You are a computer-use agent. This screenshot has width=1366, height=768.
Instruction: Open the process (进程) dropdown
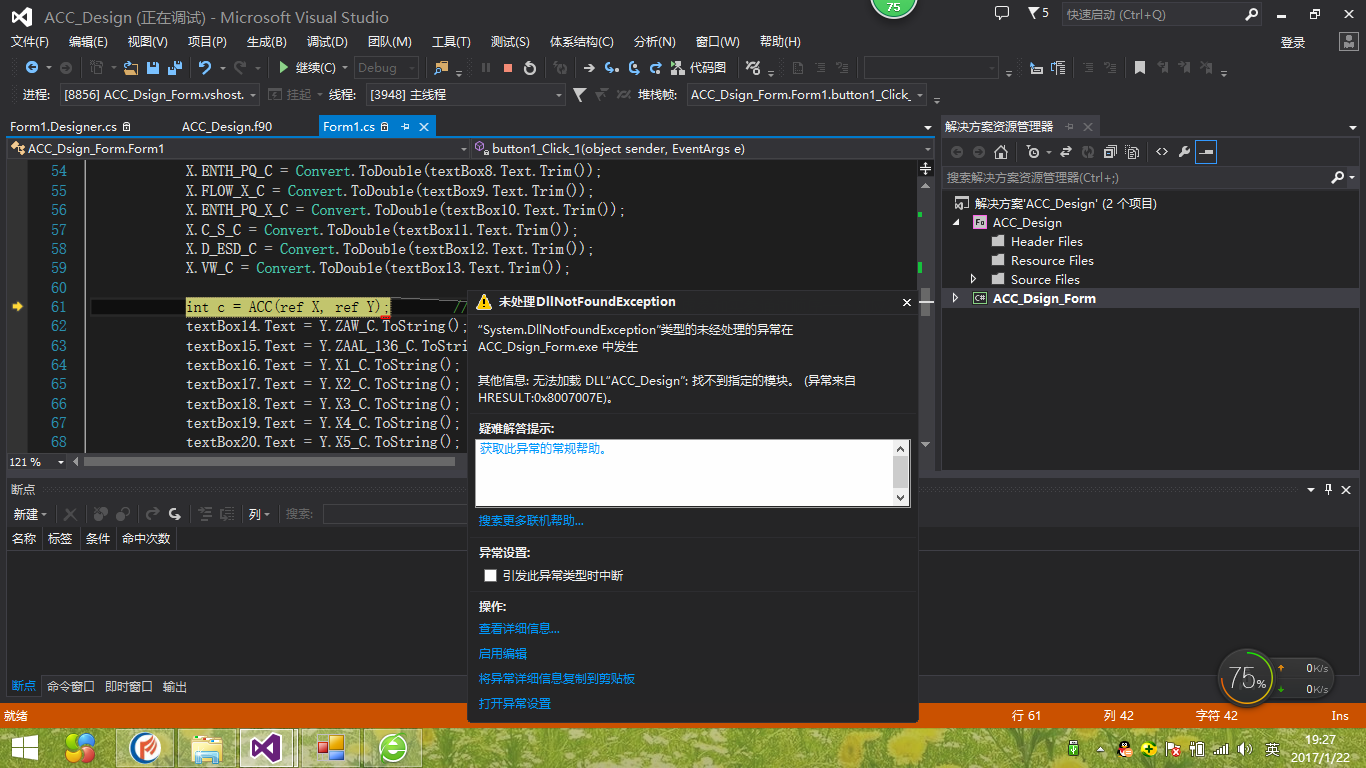pos(159,95)
